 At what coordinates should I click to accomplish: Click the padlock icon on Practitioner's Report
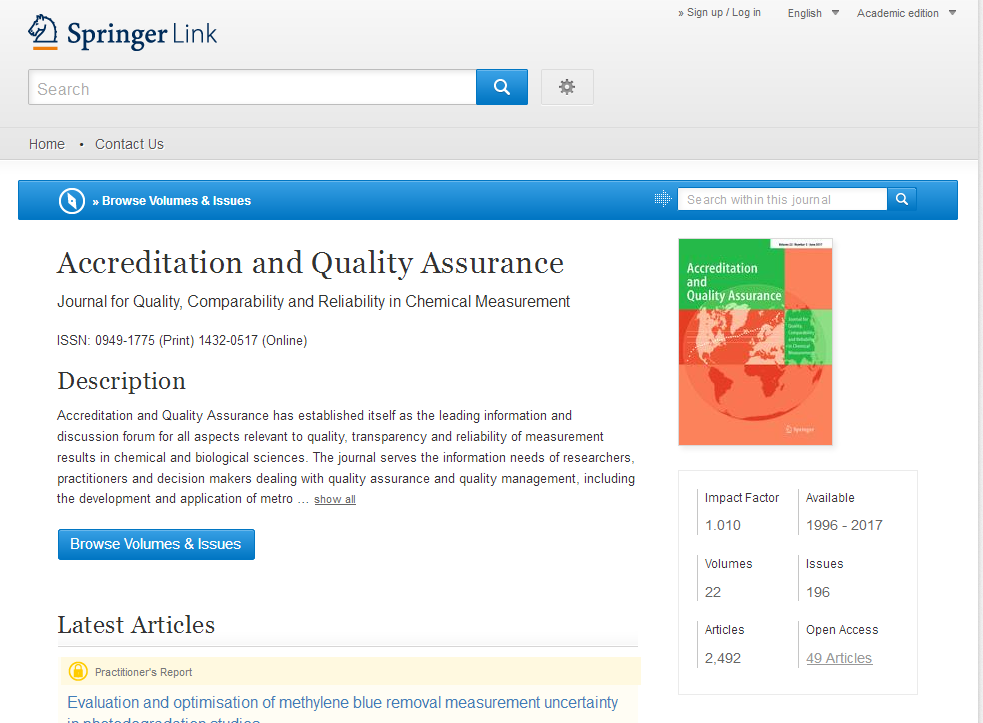[78, 671]
